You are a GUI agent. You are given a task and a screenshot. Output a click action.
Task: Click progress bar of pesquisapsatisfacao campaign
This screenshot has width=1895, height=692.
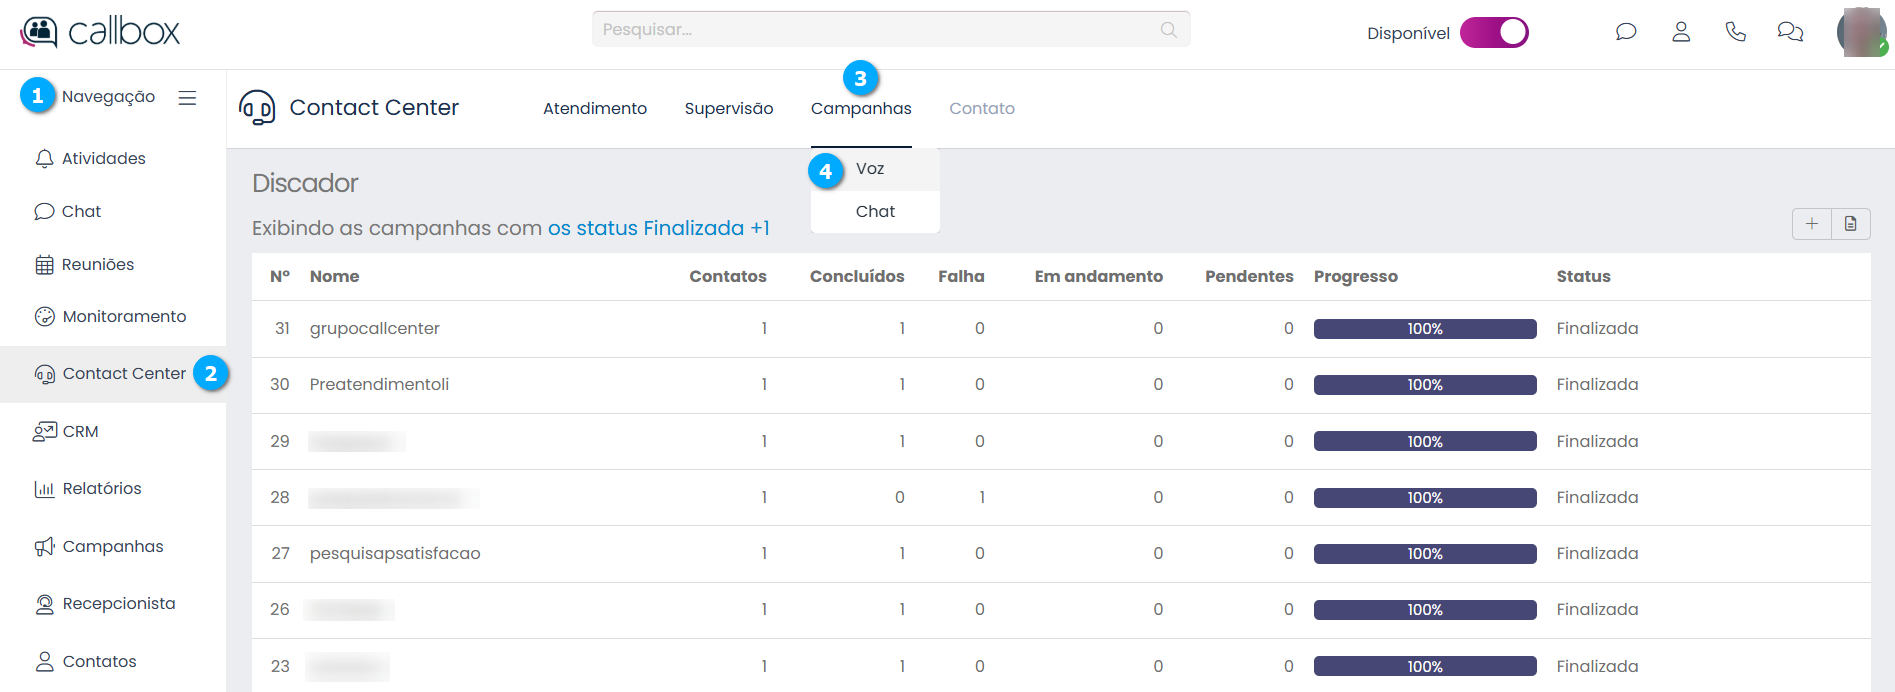(1424, 554)
